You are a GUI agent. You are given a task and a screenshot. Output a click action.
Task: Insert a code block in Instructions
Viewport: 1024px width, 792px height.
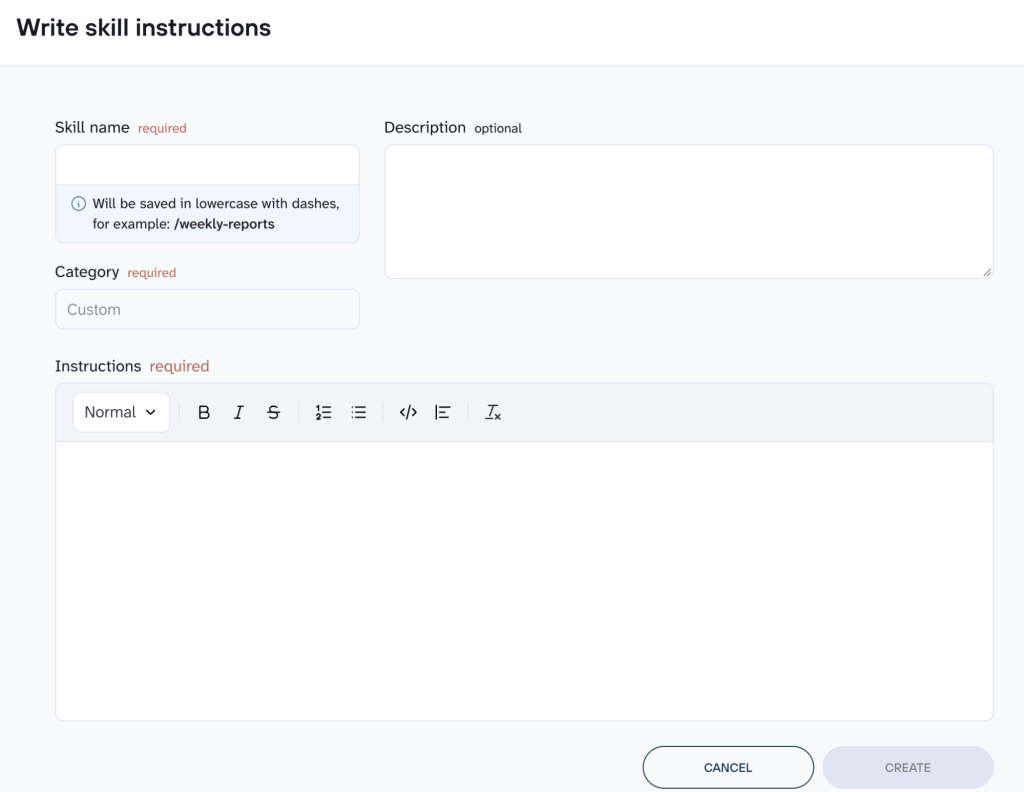[408, 413]
